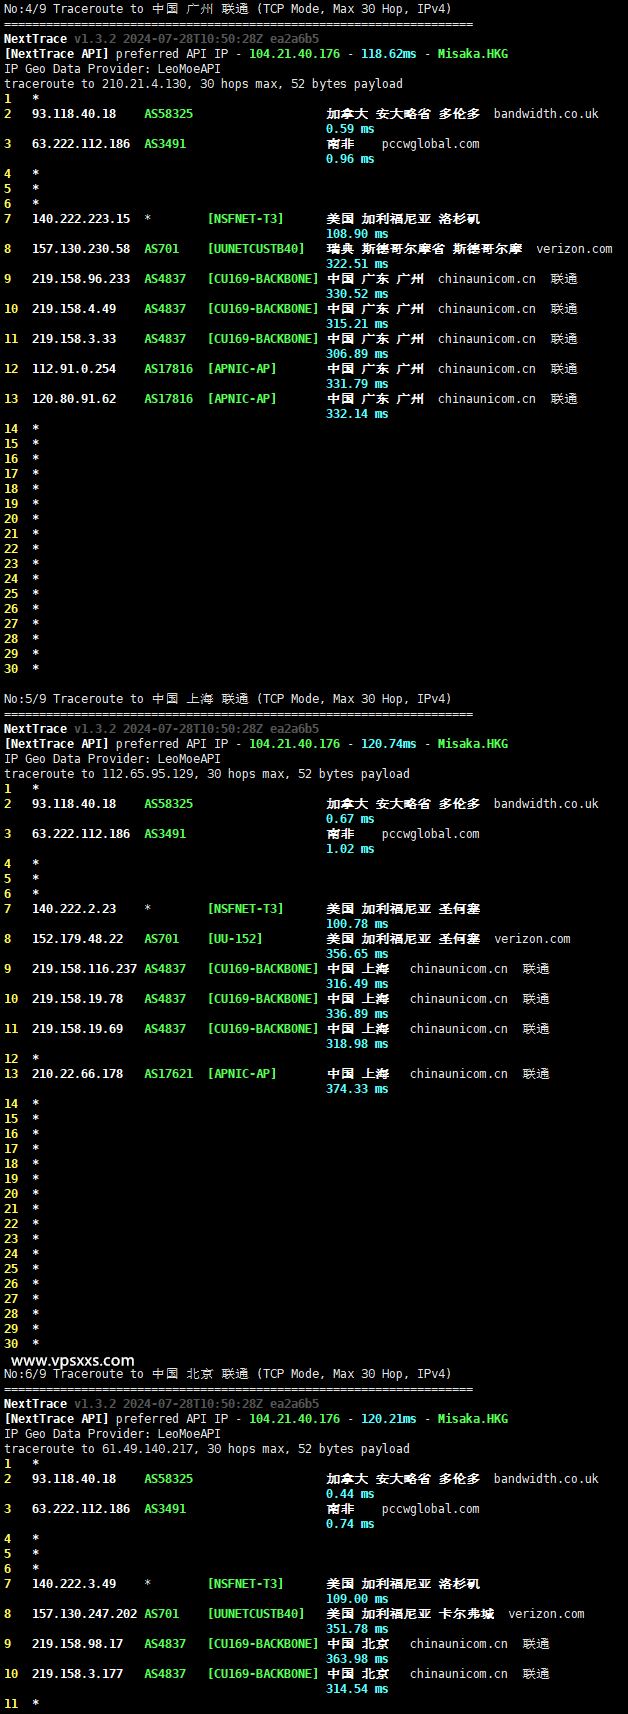This screenshot has width=628, height=1714.
Task: Select the latency 108.90 ms
Action: (357, 234)
